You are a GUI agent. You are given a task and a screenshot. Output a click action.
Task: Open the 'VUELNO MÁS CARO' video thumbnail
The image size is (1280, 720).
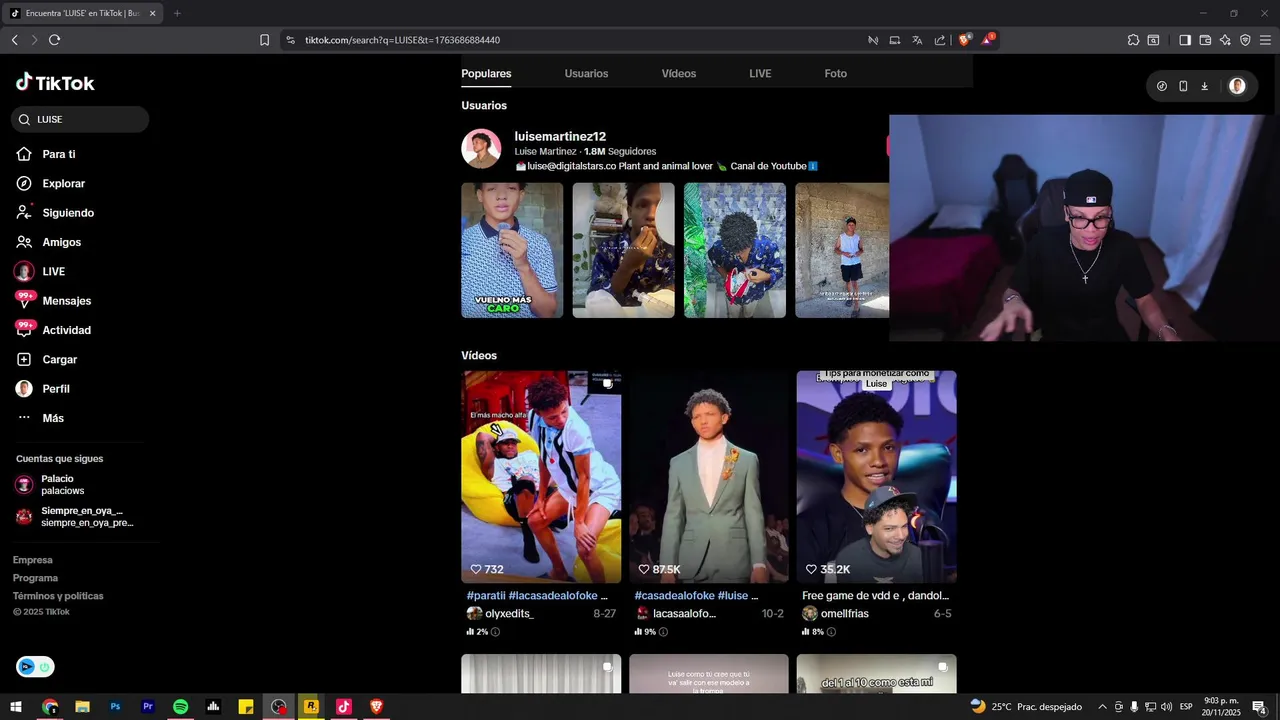pyautogui.click(x=512, y=250)
